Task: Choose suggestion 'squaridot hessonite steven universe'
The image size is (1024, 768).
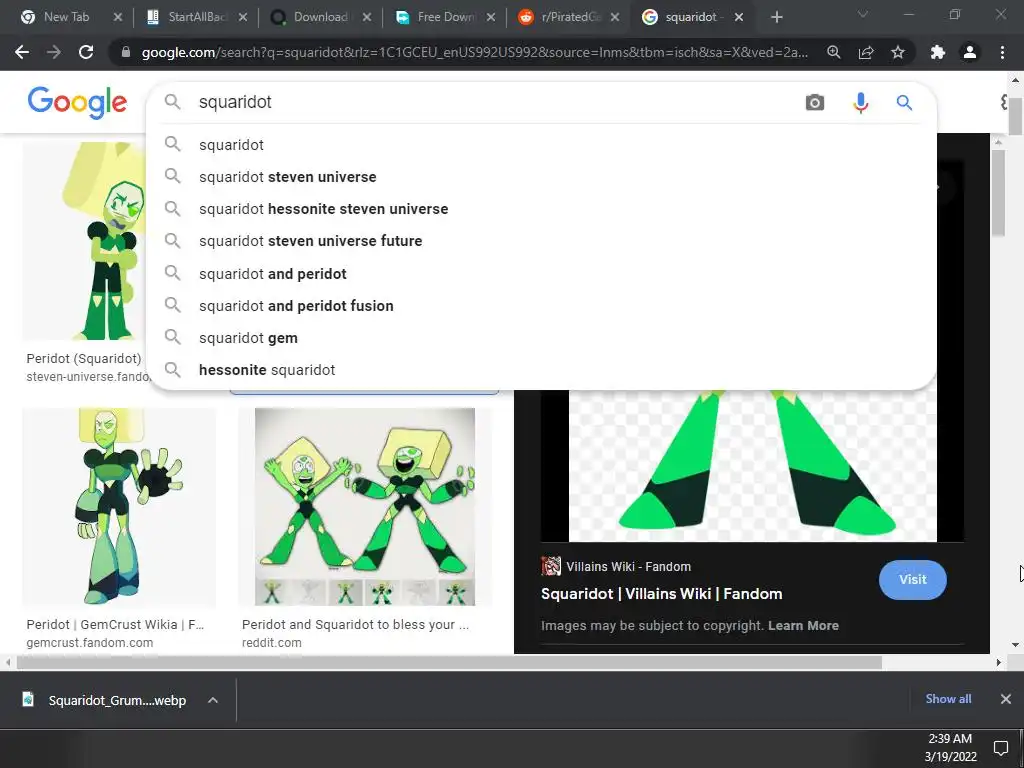Action: pos(543,208)
